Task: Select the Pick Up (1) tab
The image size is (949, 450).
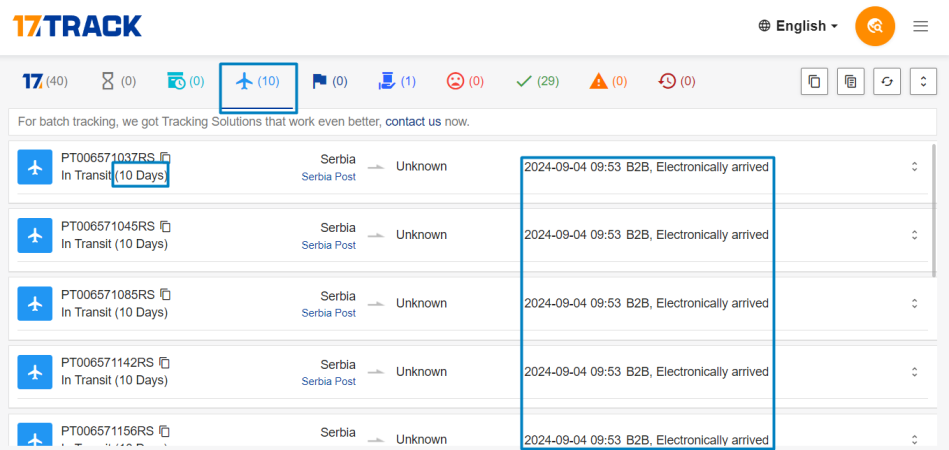Action: coord(397,82)
